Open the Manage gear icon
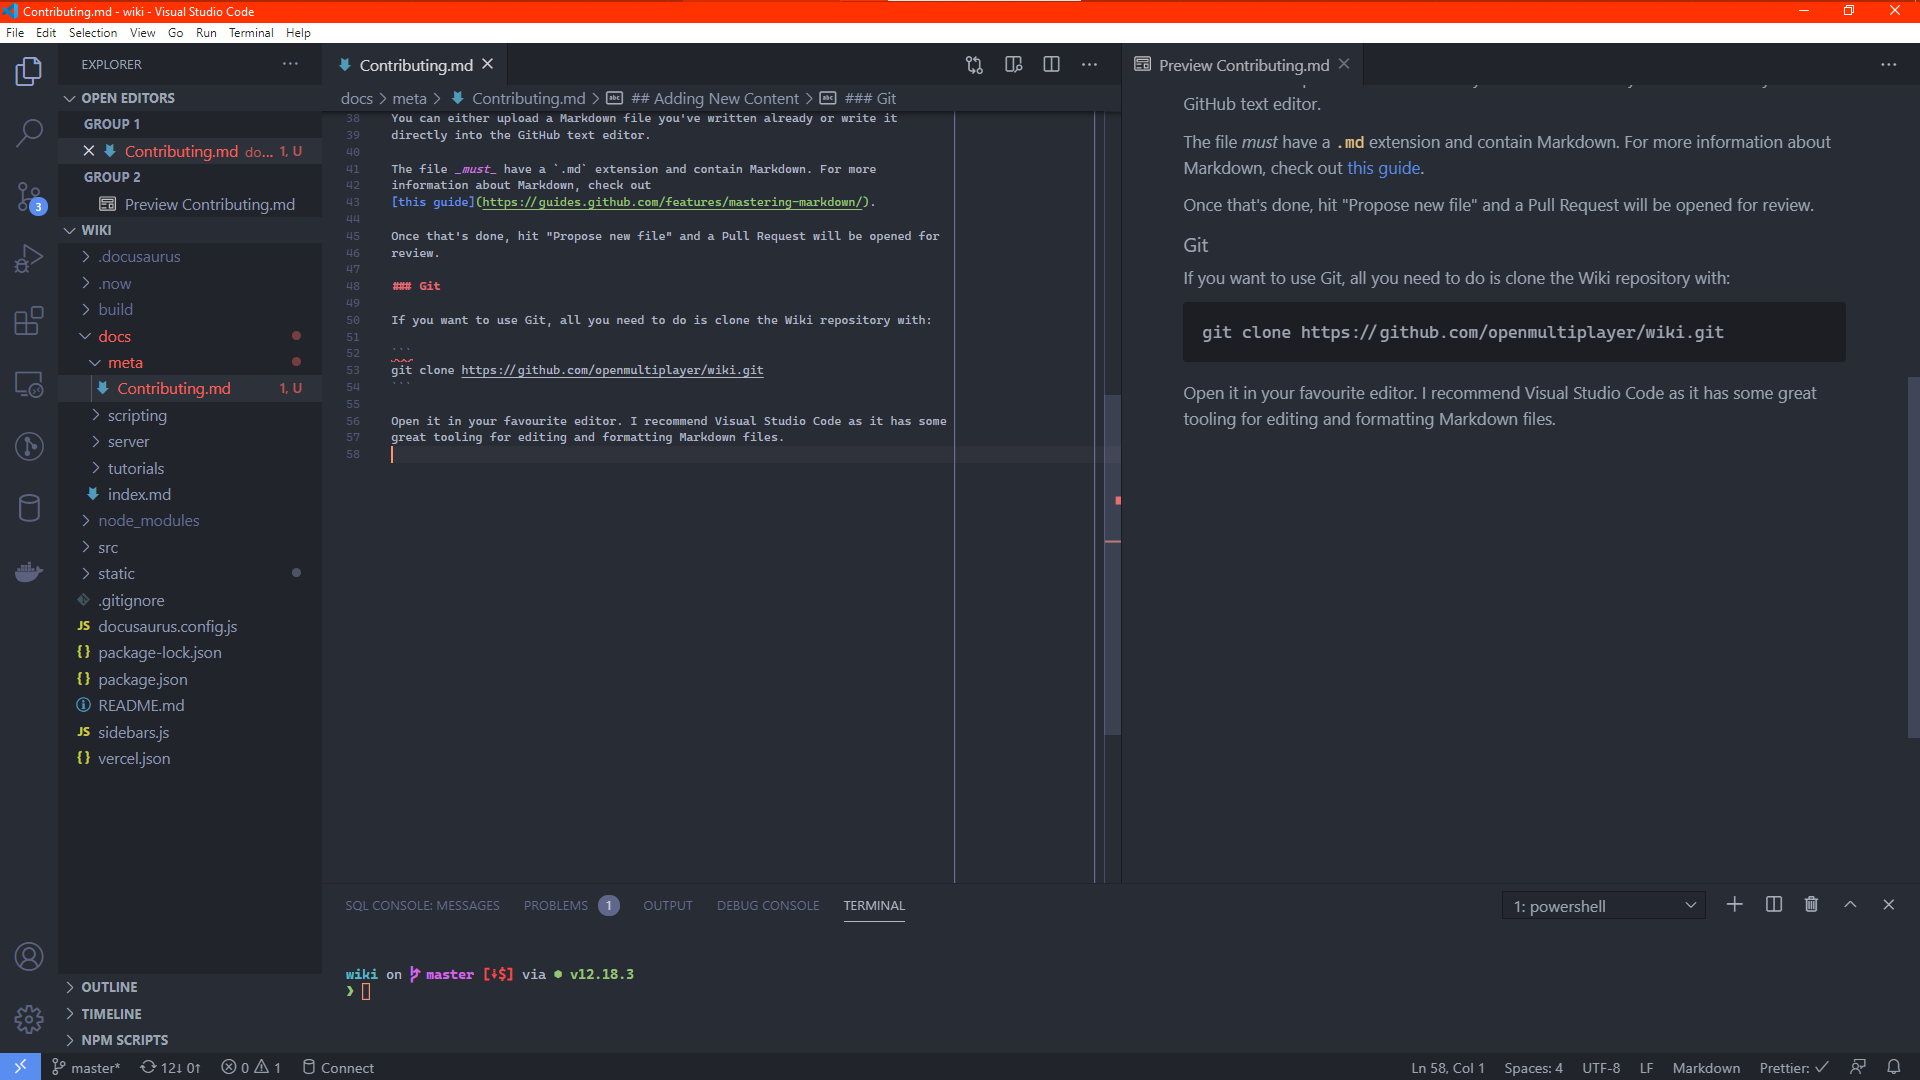1920x1080 pixels. coord(29,1019)
